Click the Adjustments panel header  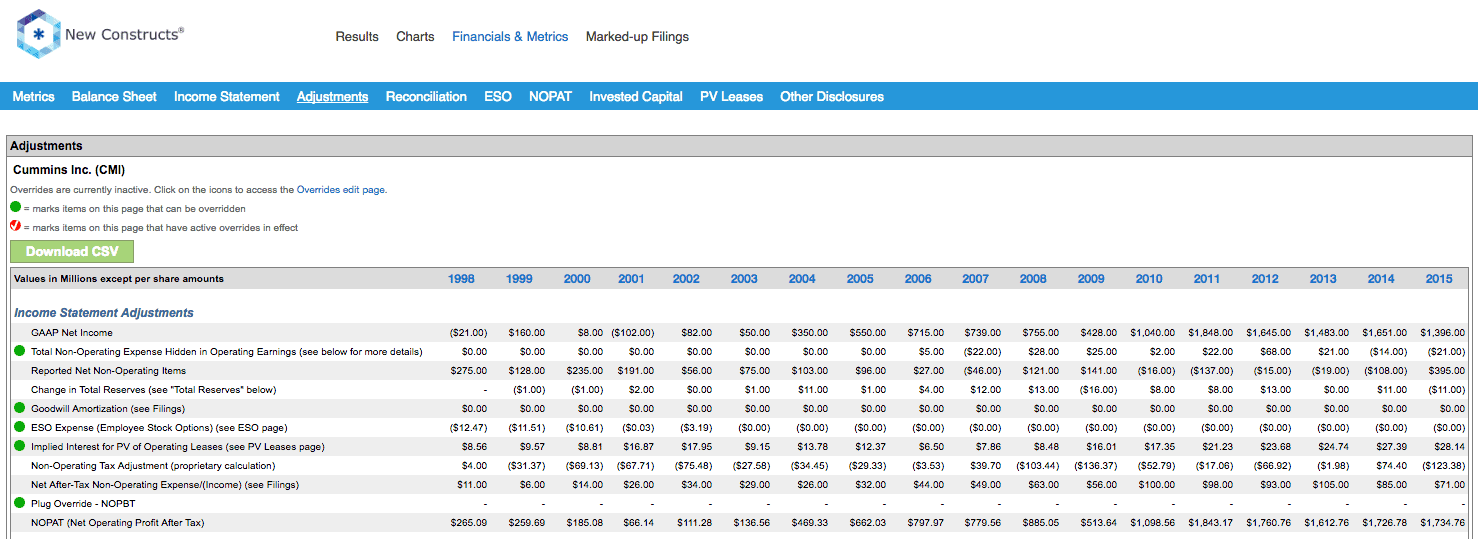tap(739, 146)
